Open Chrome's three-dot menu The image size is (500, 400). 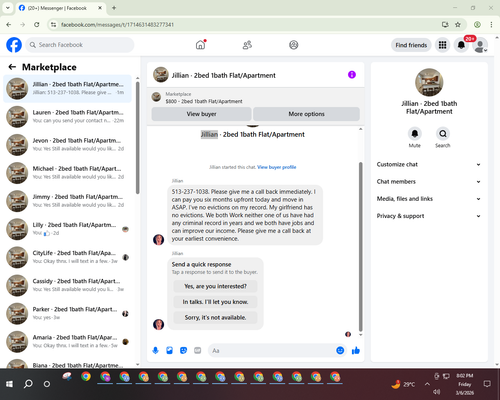coord(491,24)
